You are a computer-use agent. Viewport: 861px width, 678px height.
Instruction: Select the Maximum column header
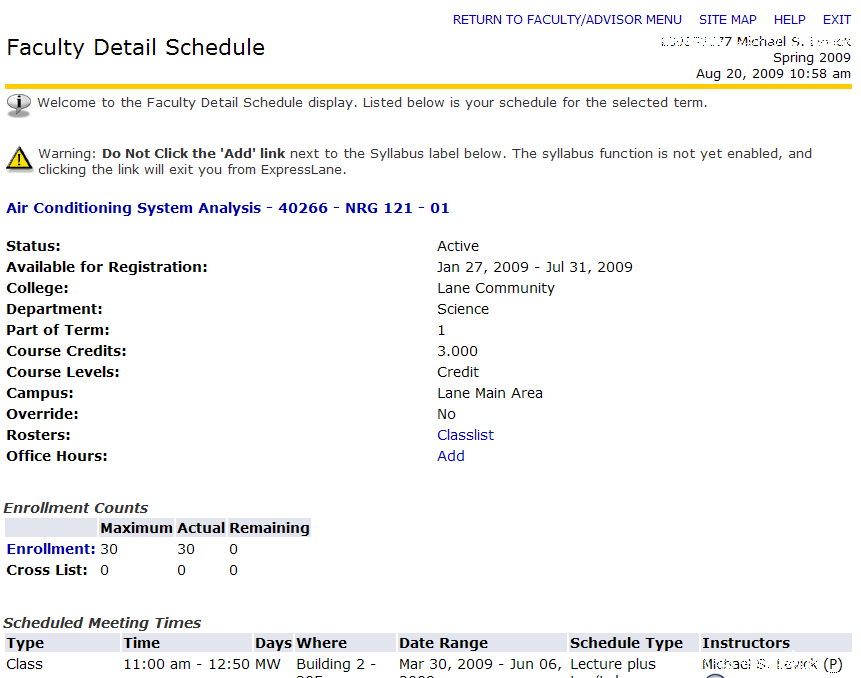click(x=135, y=527)
